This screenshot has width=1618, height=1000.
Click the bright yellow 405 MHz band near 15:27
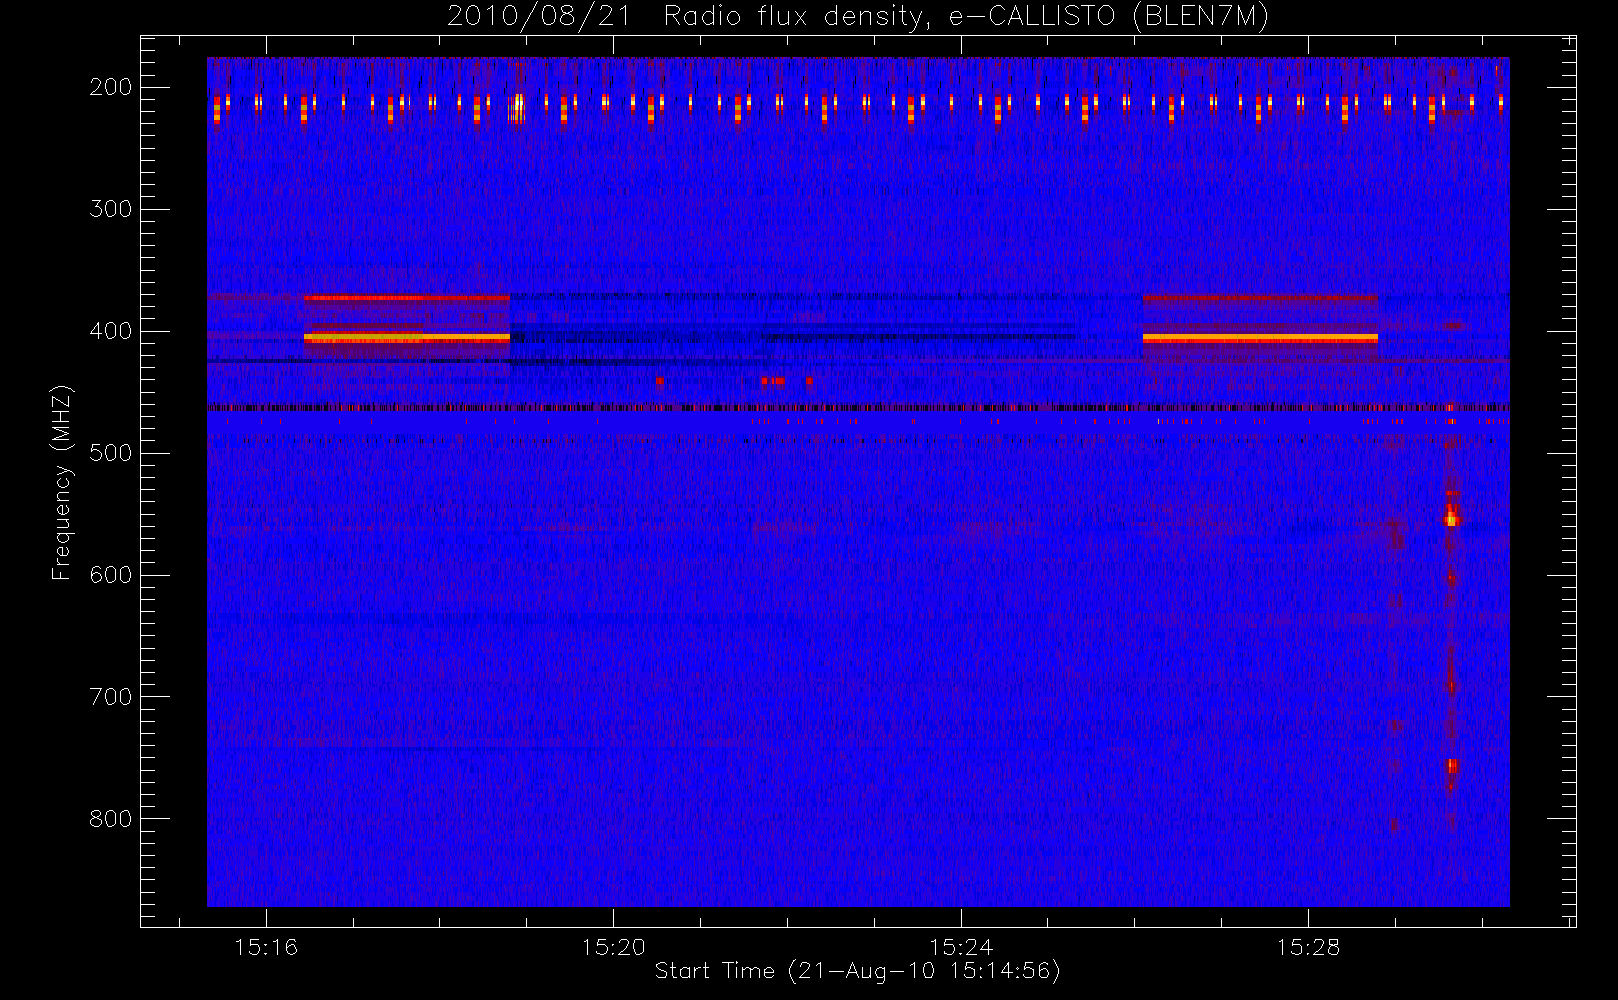1260,338
